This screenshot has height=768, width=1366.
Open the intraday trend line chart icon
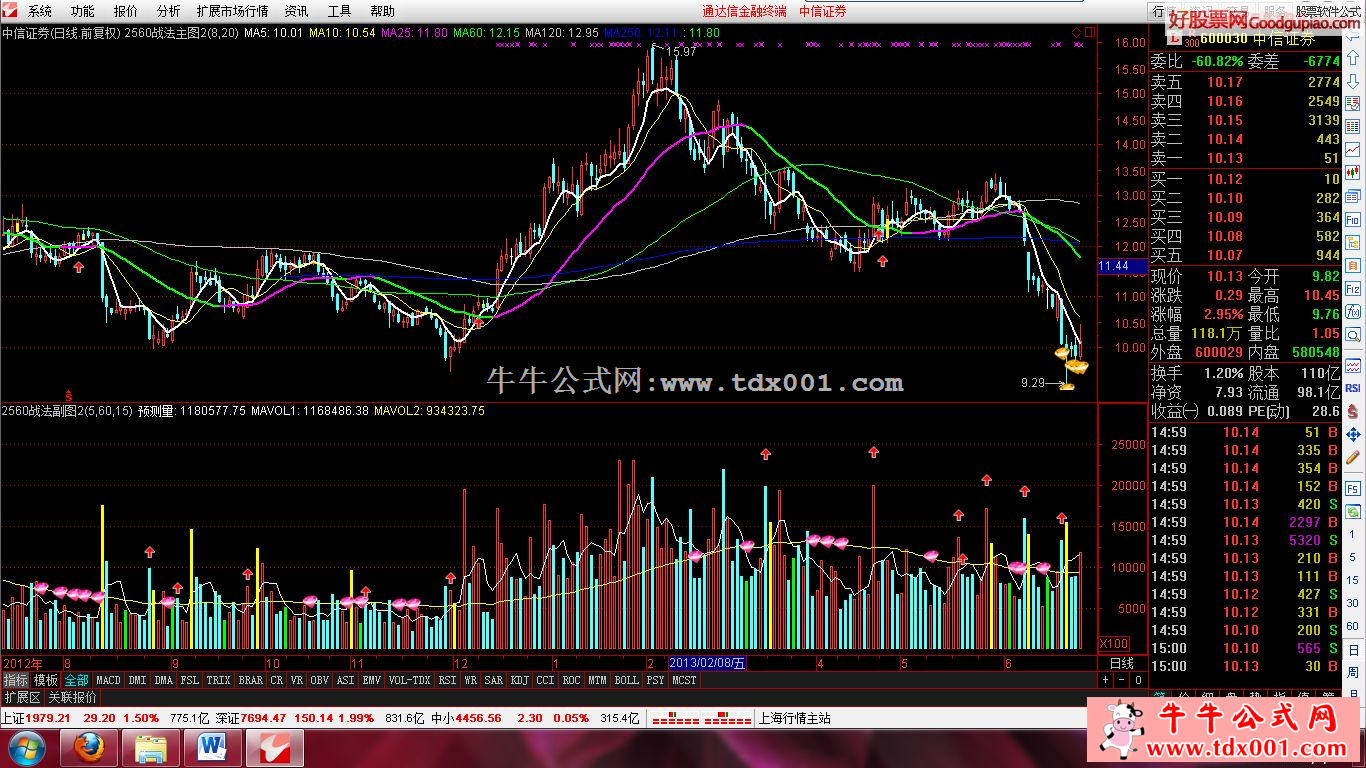pos(1353,149)
